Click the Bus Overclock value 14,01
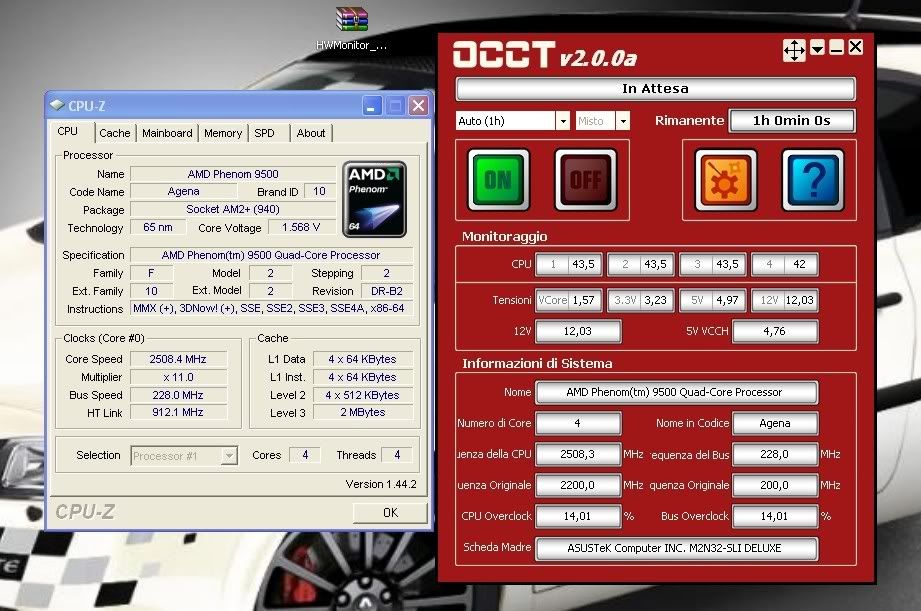This screenshot has height=611, width=921. [x=775, y=516]
